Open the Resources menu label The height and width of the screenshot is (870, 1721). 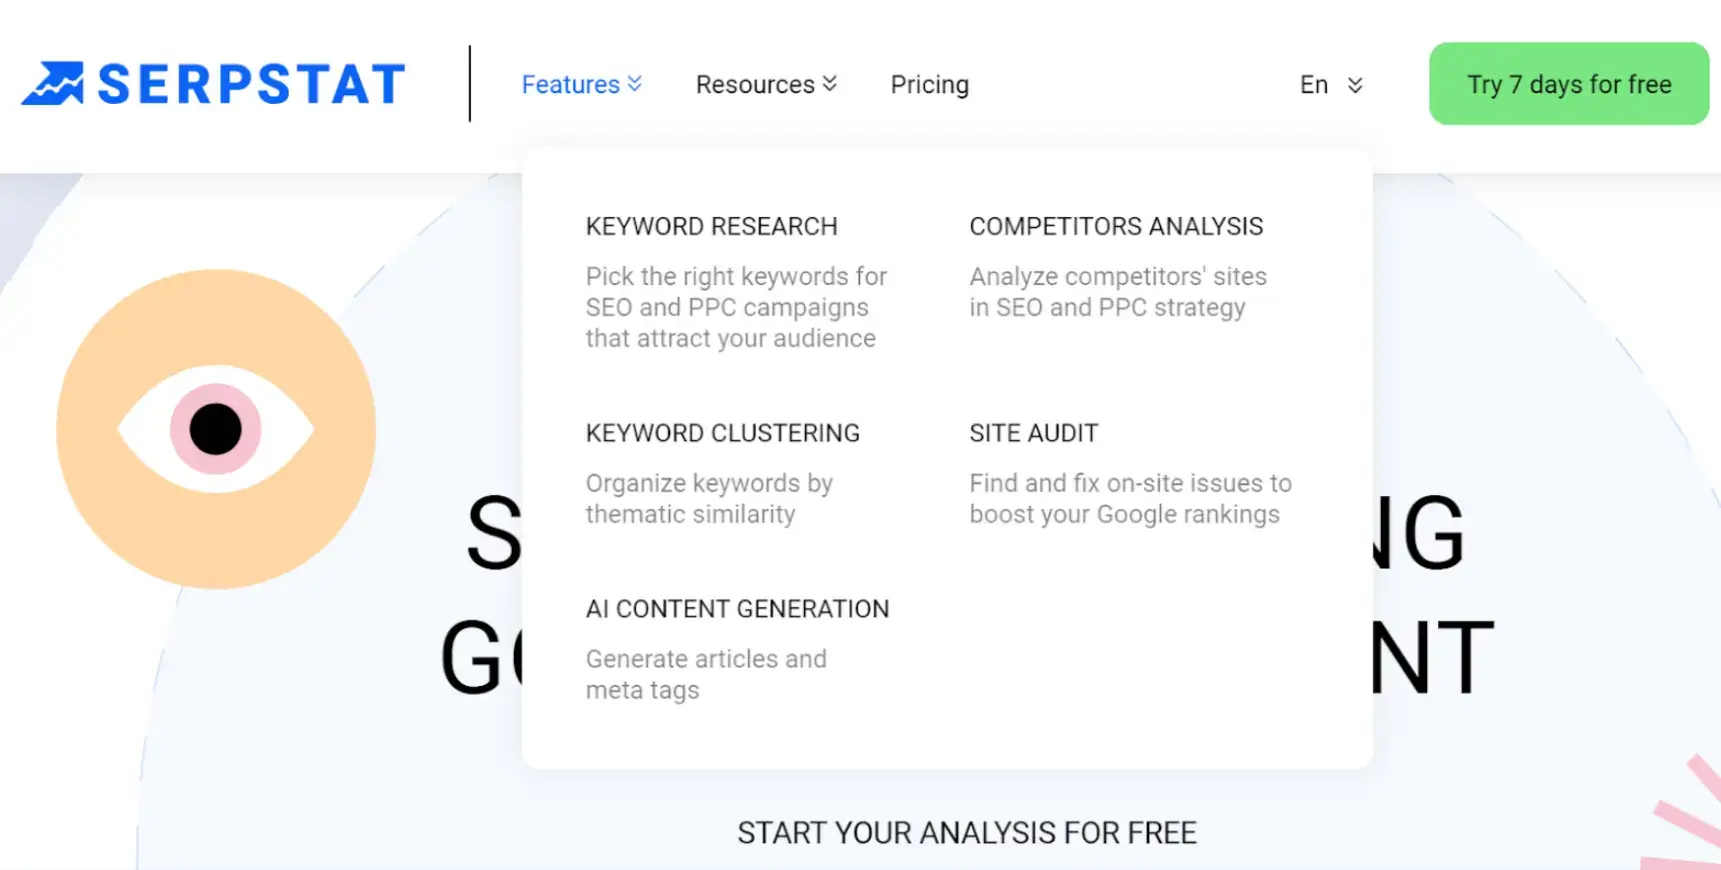pyautogui.click(x=755, y=85)
